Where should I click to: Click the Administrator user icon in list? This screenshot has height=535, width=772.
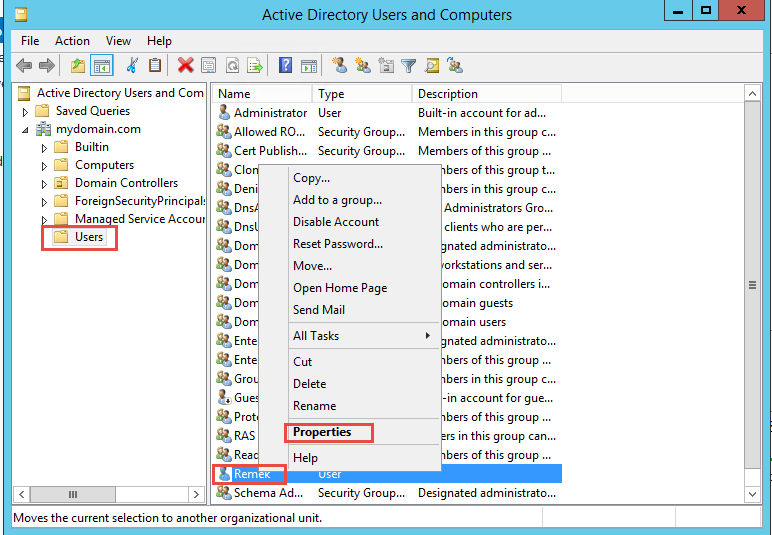(x=224, y=113)
